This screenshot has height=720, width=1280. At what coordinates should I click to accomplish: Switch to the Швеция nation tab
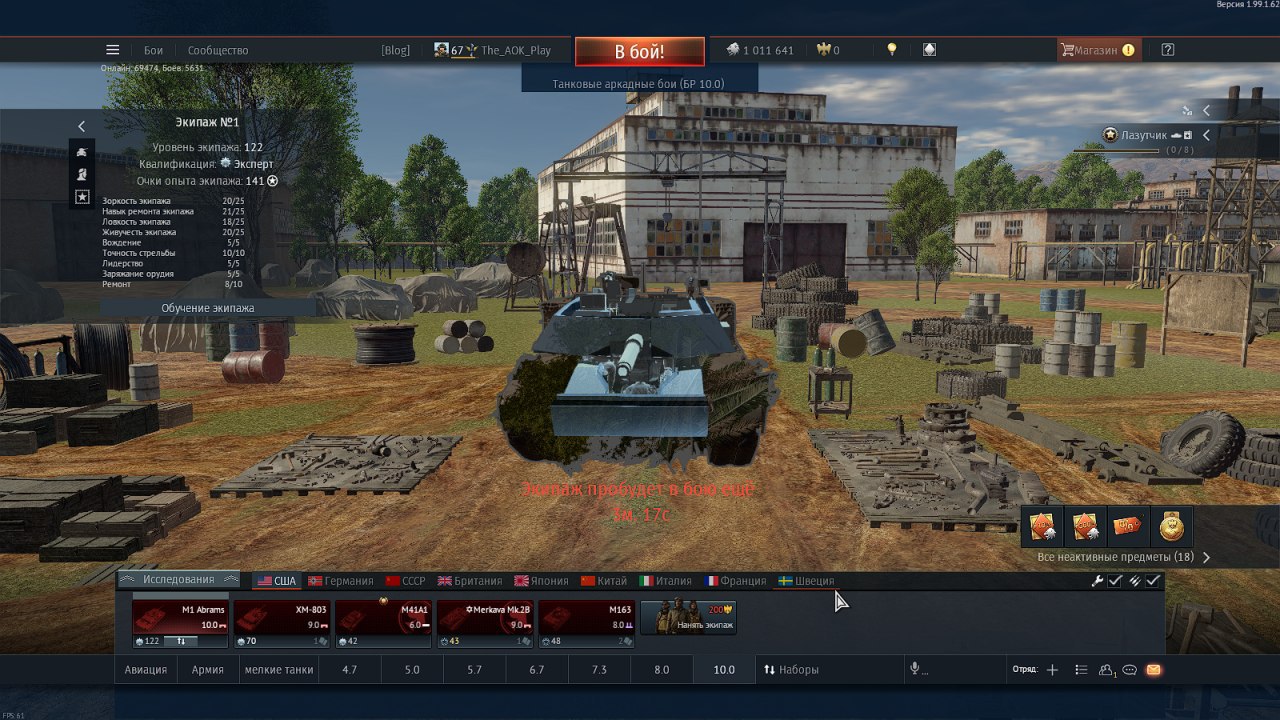806,581
